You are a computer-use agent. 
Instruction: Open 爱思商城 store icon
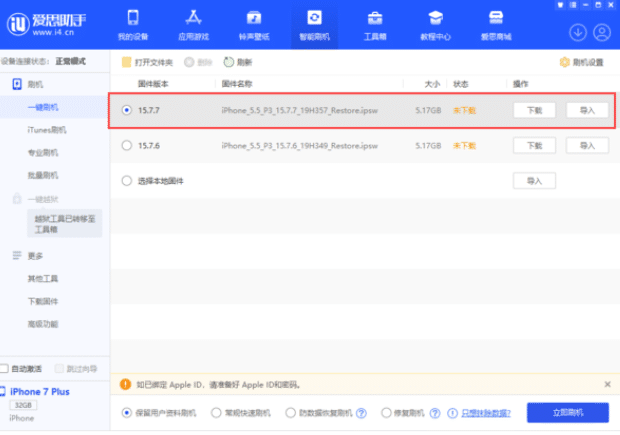495,19
